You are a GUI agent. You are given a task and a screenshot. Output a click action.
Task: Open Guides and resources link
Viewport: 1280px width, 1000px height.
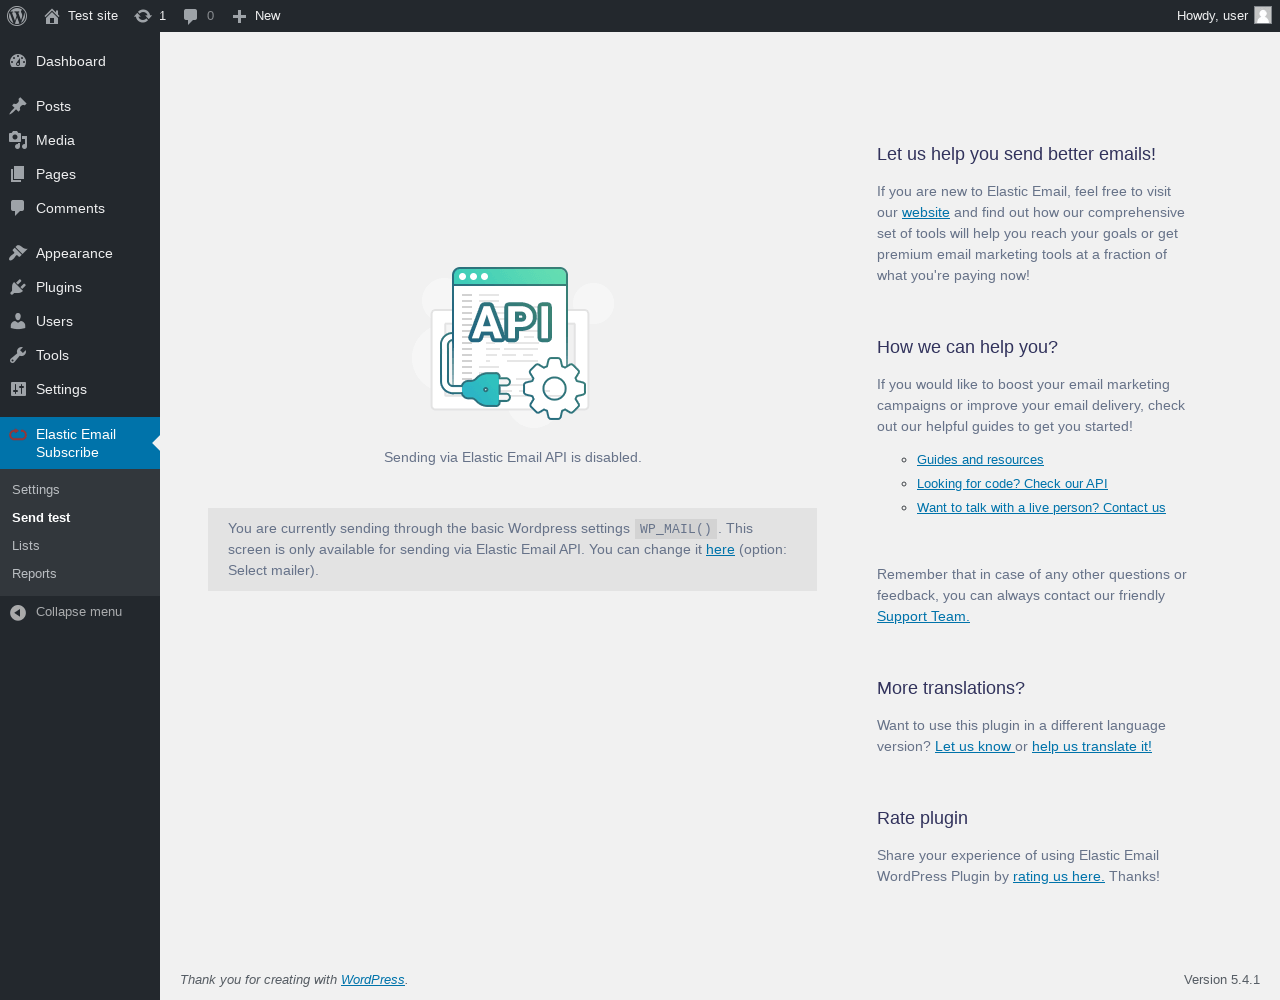pyautogui.click(x=980, y=459)
